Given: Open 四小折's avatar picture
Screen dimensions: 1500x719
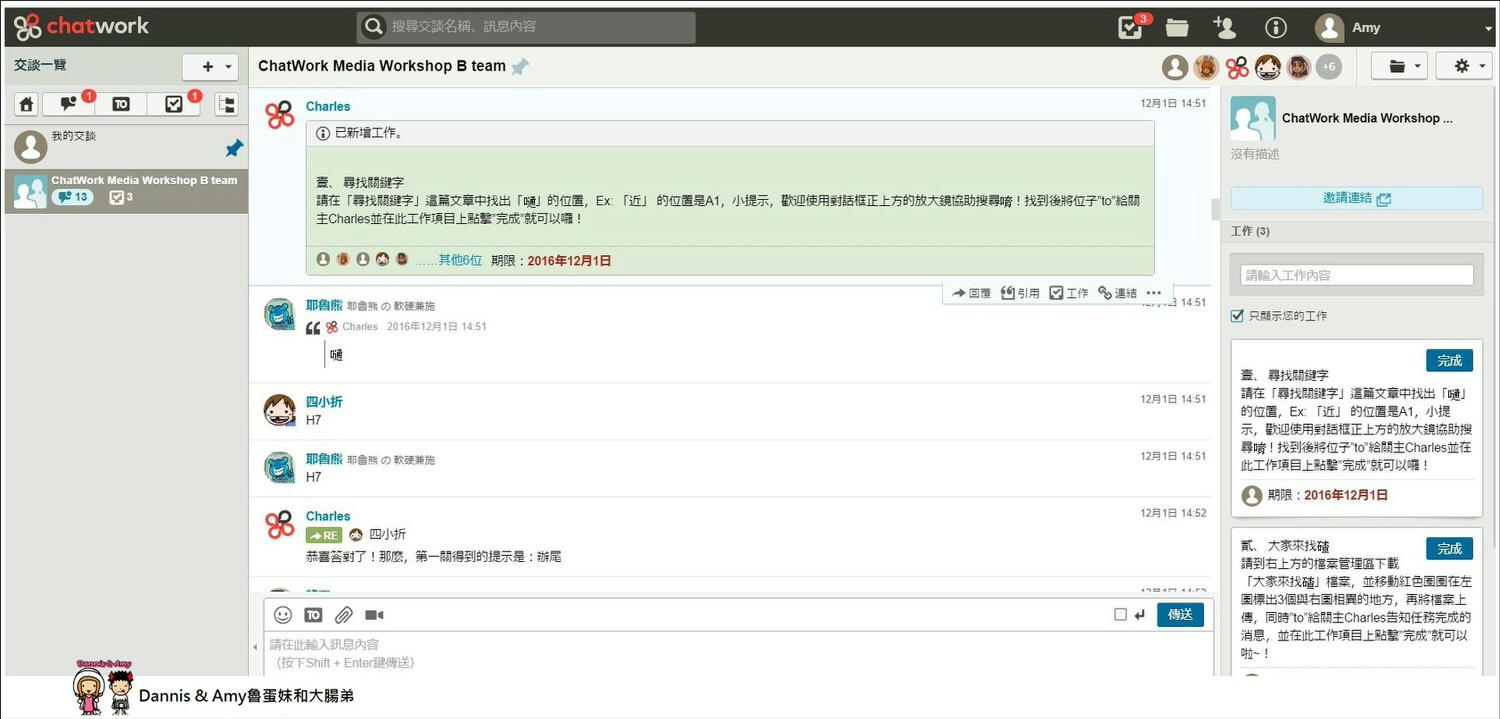Looking at the screenshot, I should pyautogui.click(x=279, y=410).
